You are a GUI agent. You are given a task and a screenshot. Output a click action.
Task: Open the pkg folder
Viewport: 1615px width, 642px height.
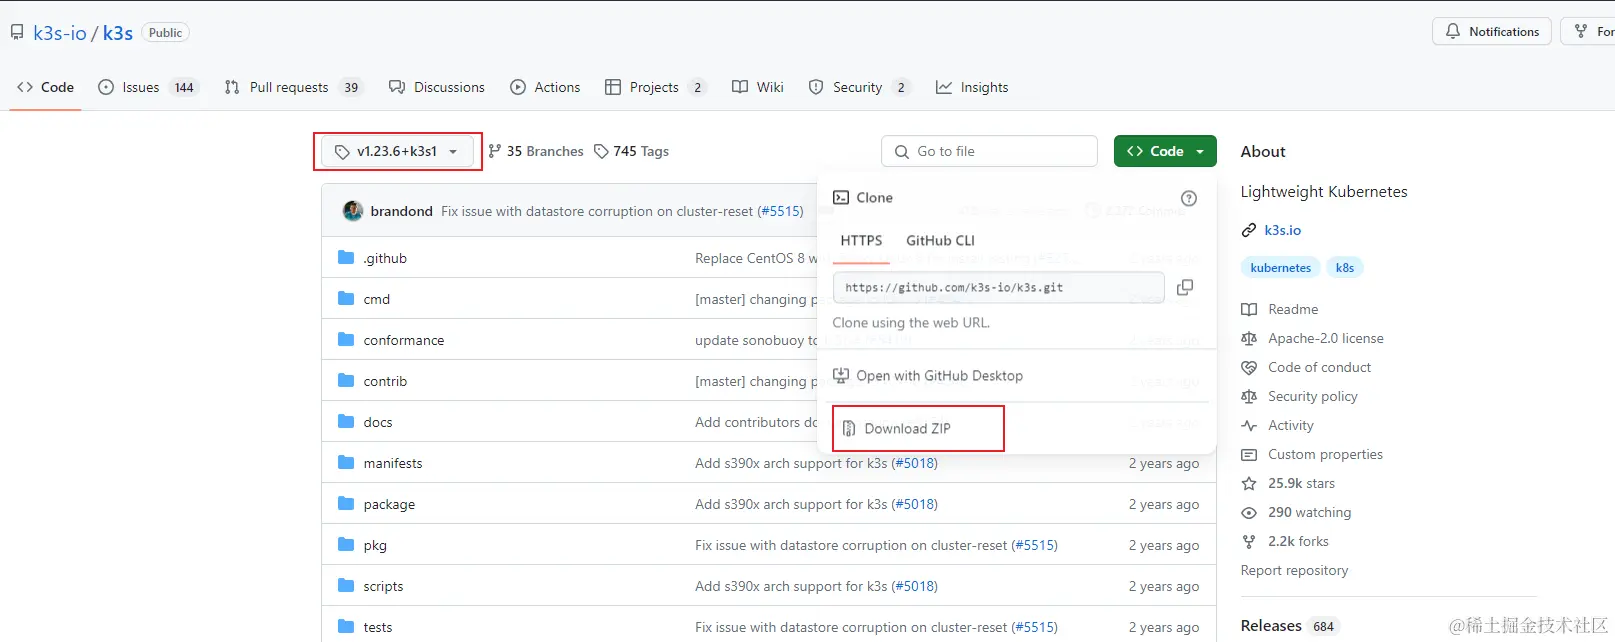coord(375,545)
